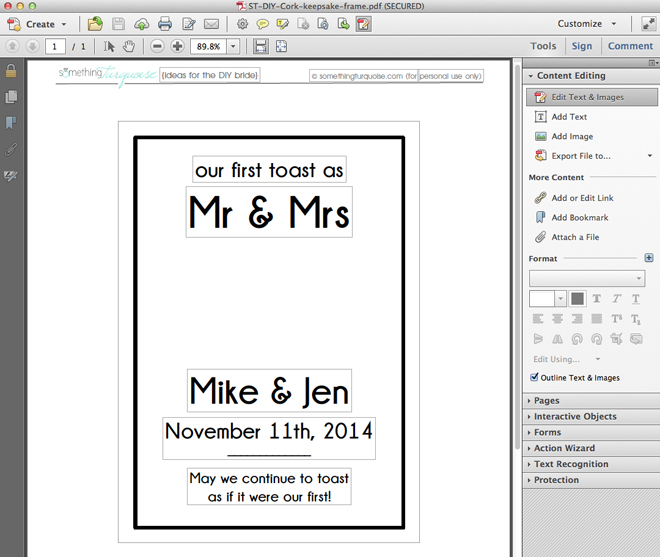Click the zoom in plus button
Viewport: 660px width, 557px height.
click(177, 46)
